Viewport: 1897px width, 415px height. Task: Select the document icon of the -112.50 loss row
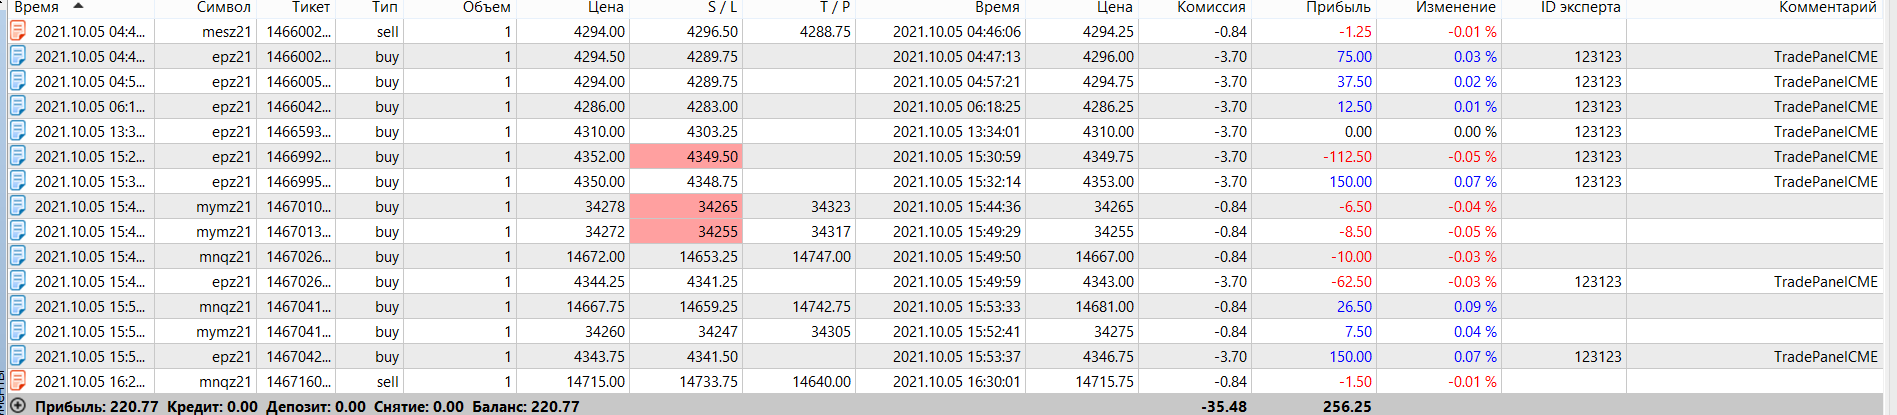18,156
